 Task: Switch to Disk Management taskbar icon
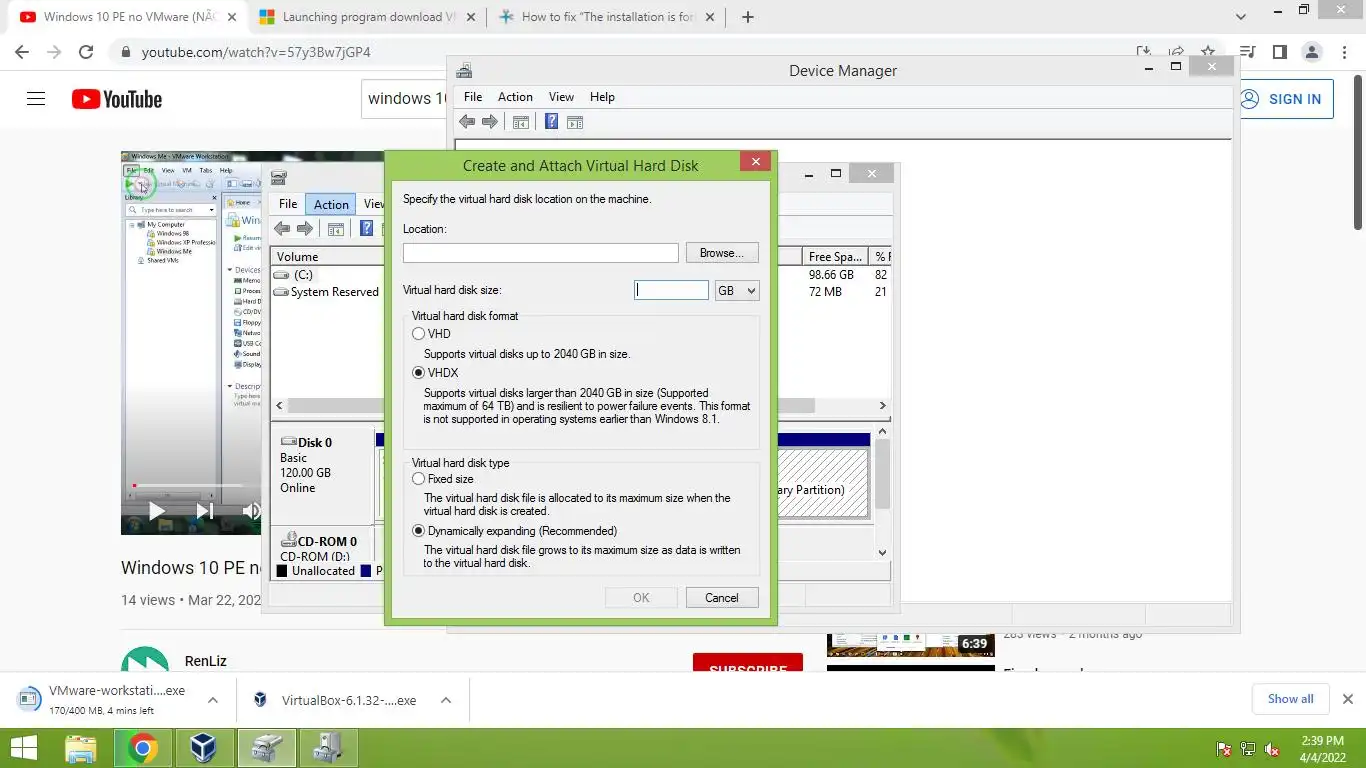click(x=266, y=748)
